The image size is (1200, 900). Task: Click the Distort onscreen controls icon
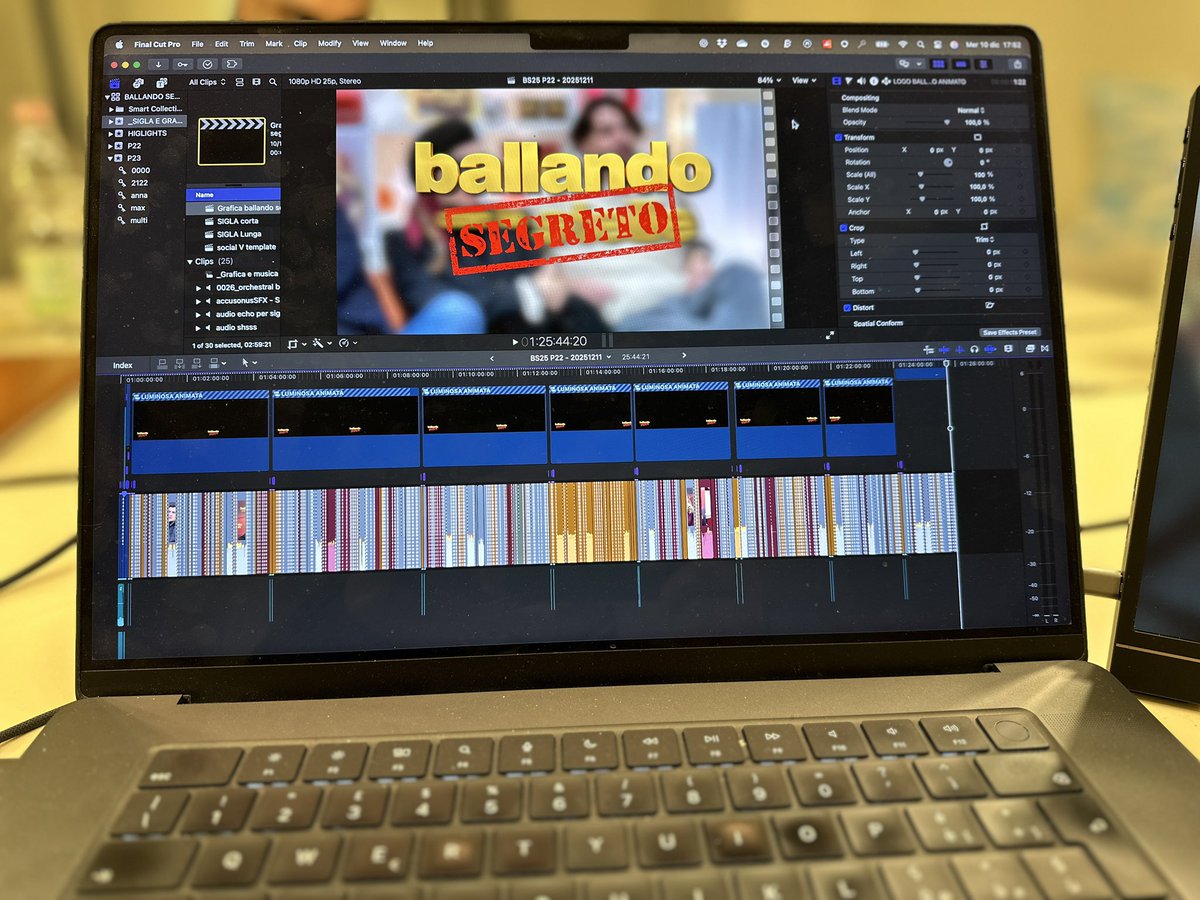pyautogui.click(x=989, y=306)
